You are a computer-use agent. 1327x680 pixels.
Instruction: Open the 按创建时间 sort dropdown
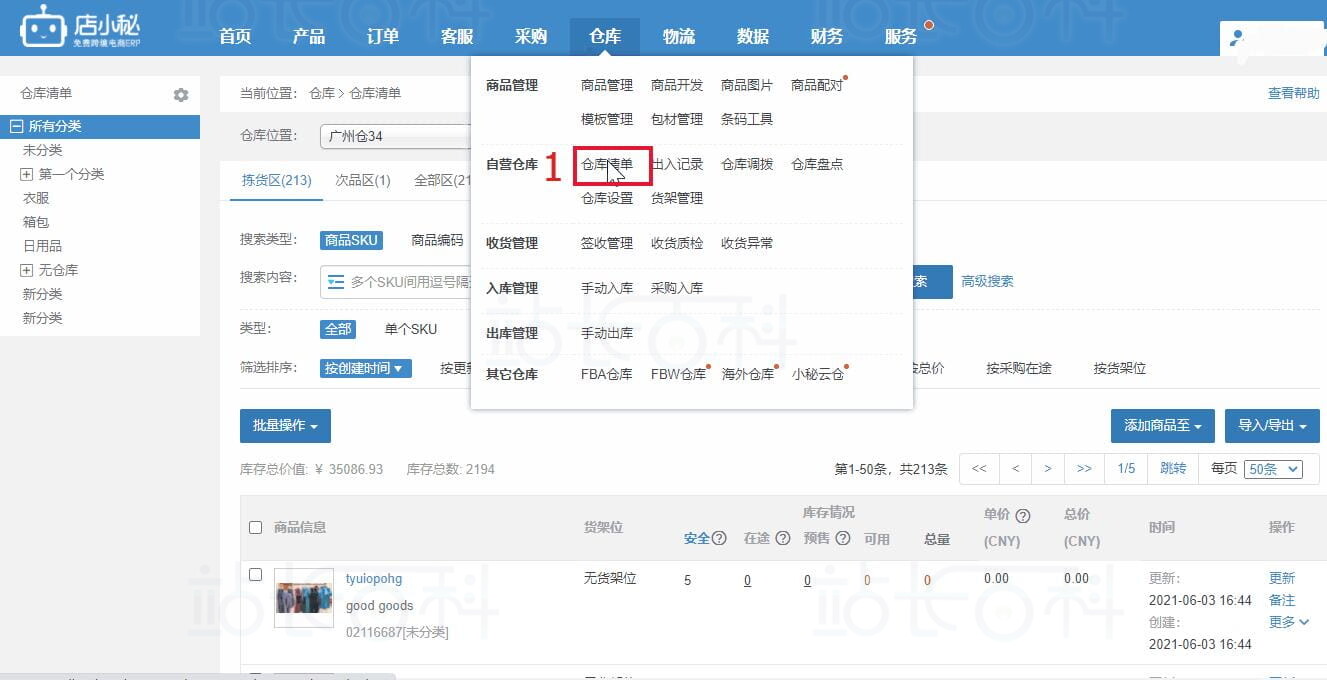coord(365,369)
